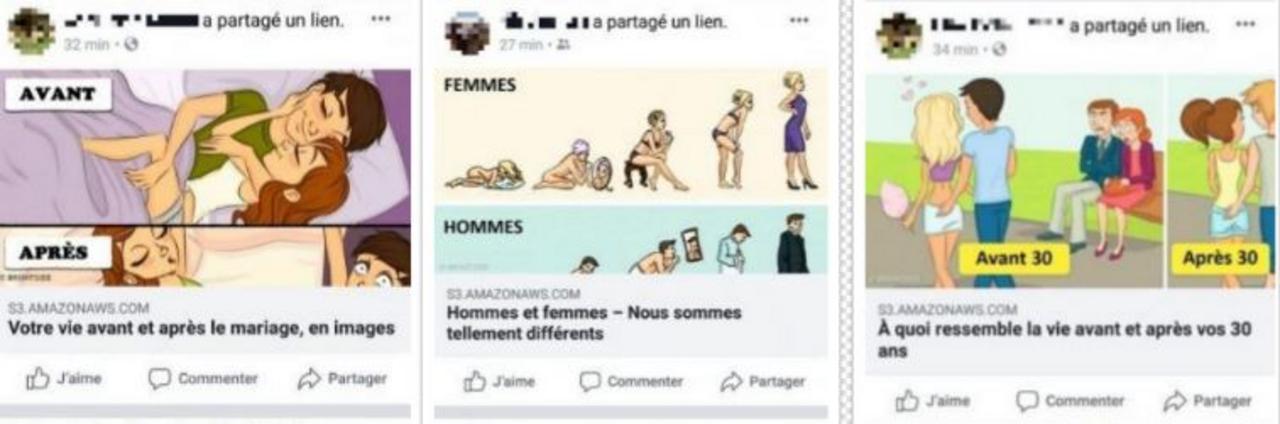Comment on the 'avant et après vos 30 ans' post

[x=1070, y=401]
